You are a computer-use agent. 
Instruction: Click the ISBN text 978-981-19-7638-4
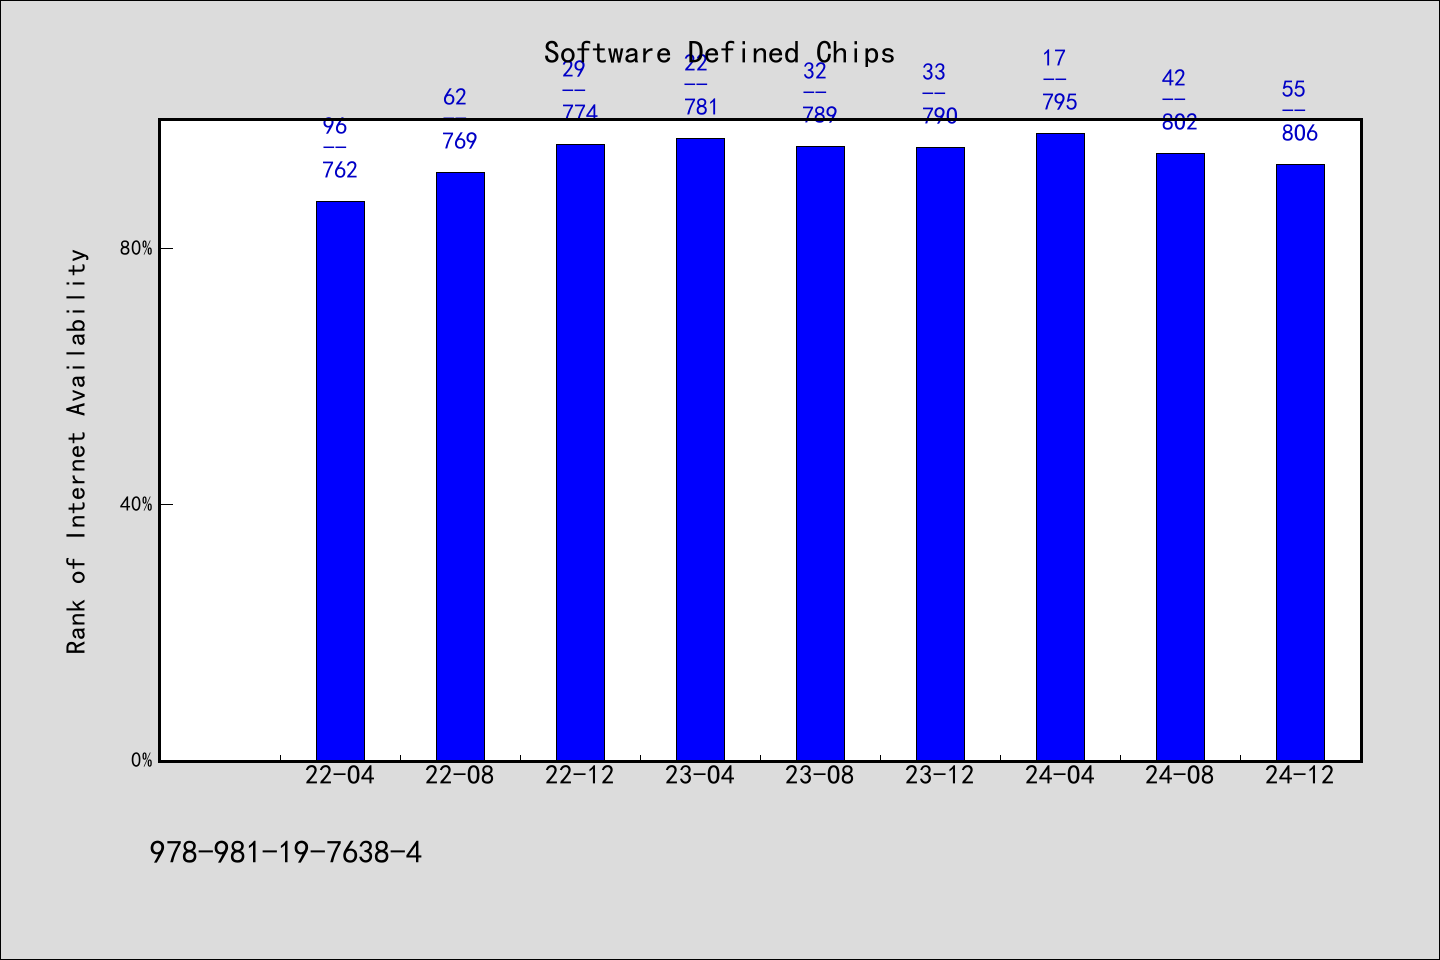pos(286,852)
